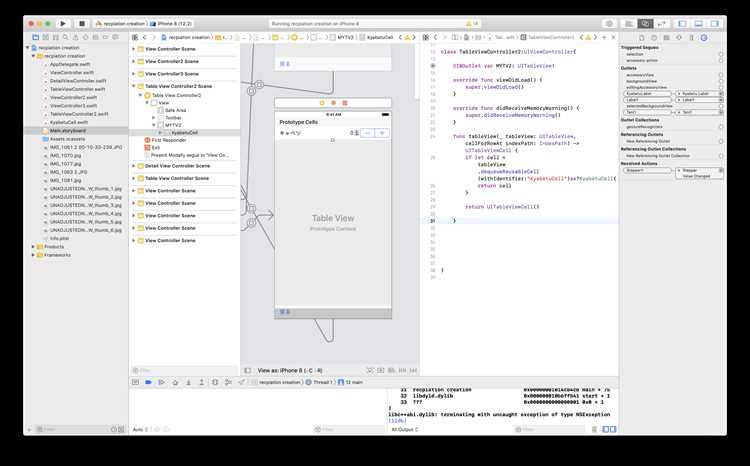
Task: Click Thread 1 in debug jump bar
Action: pos(320,382)
